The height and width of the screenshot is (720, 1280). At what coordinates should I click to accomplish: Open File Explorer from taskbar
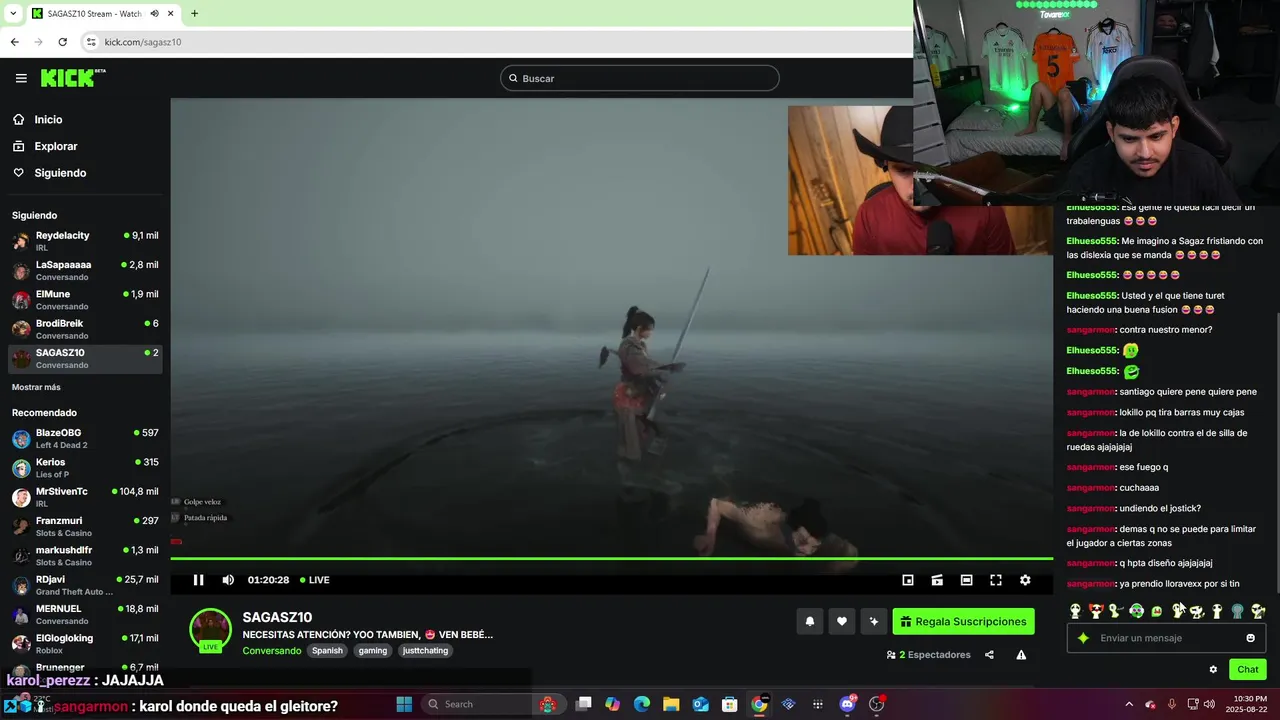tap(671, 704)
